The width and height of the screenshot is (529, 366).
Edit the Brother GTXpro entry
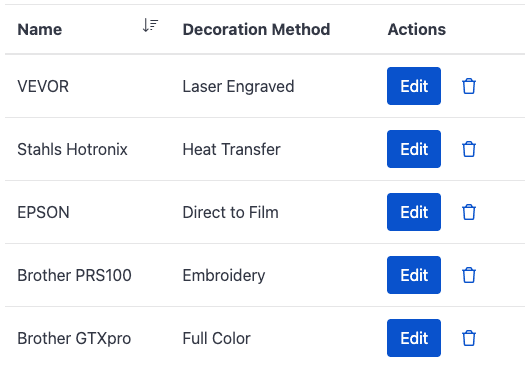pos(414,338)
